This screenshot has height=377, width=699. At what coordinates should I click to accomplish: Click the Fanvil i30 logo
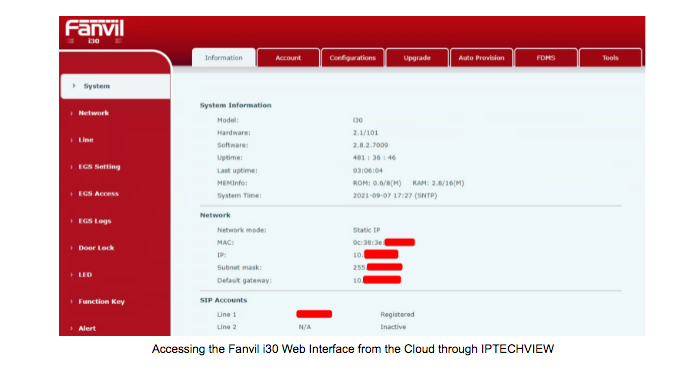click(x=95, y=32)
